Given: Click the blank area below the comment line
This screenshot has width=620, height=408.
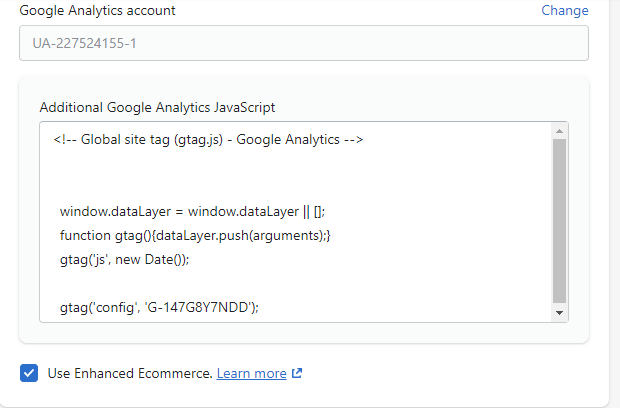Looking at the screenshot, I should tap(200, 175).
